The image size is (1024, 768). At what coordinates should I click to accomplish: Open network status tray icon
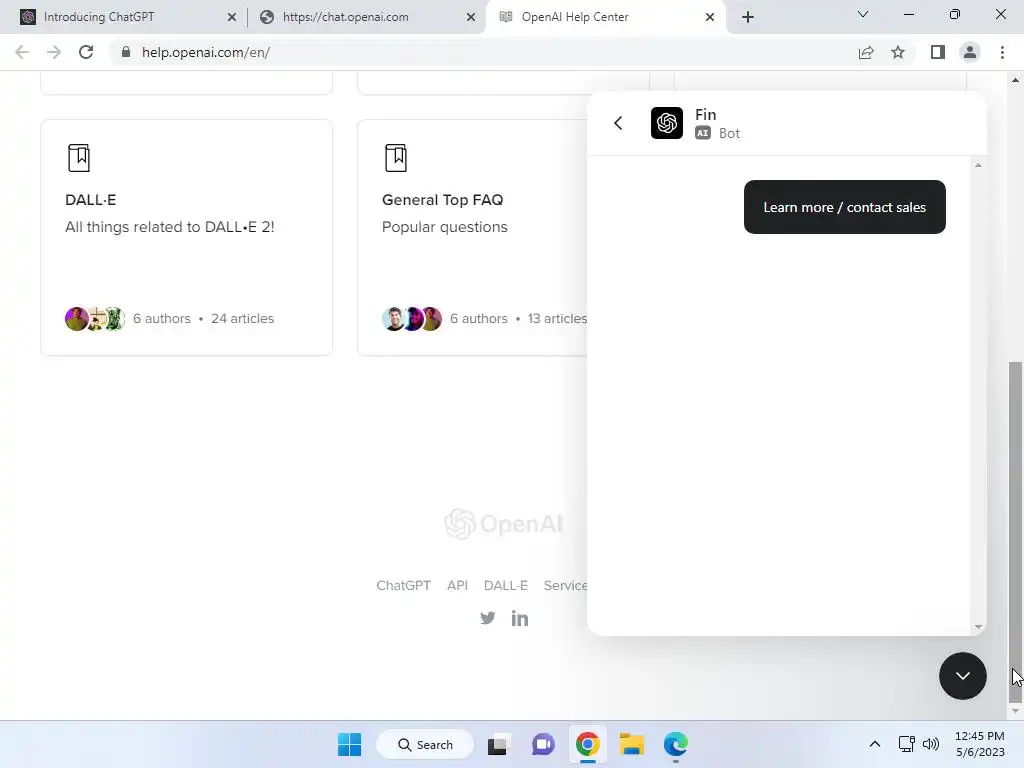click(906, 744)
